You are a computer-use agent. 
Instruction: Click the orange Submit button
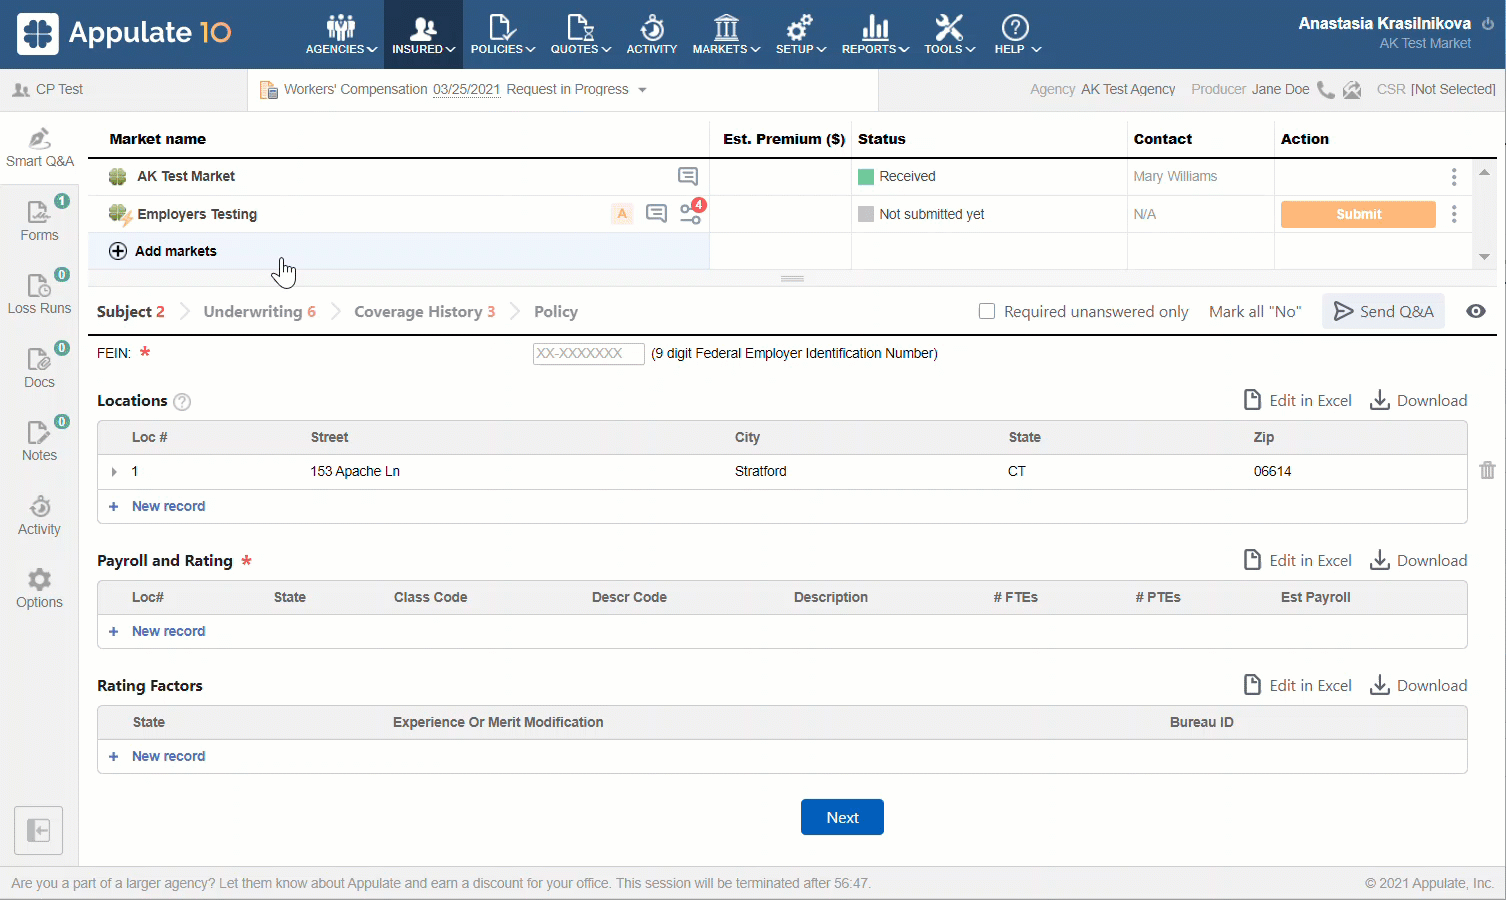point(1358,214)
